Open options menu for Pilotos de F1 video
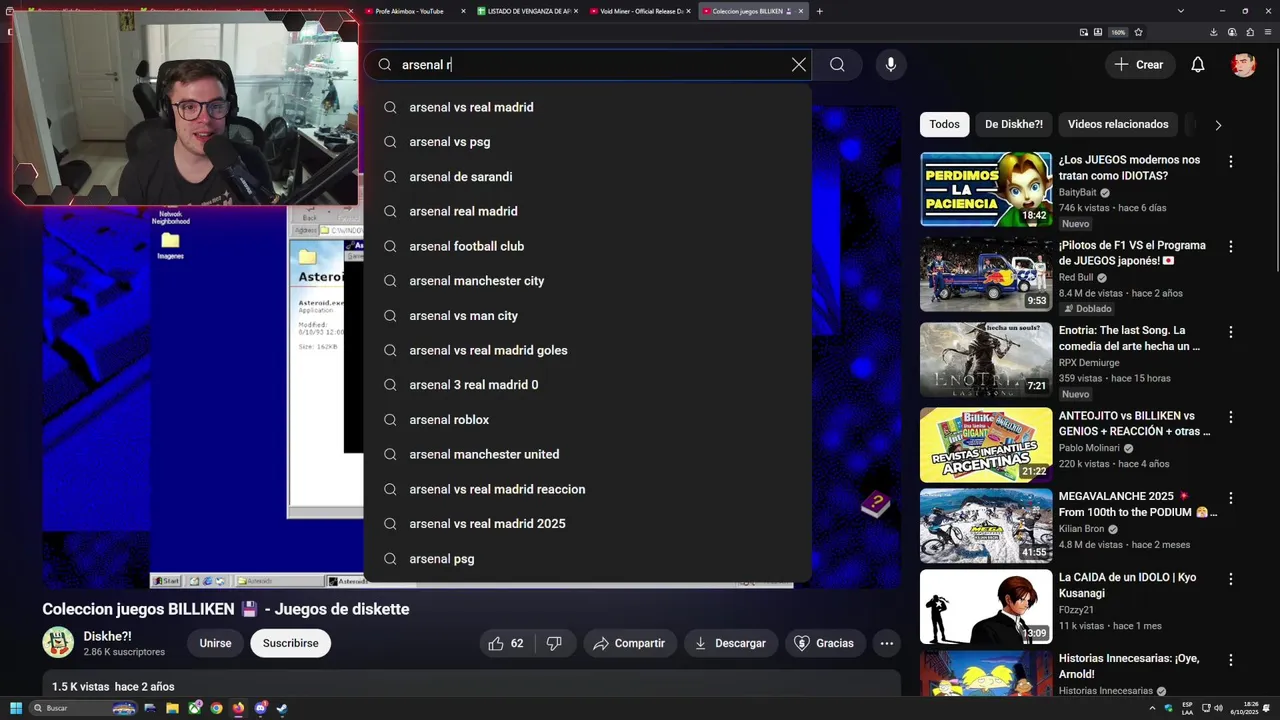 pyautogui.click(x=1231, y=246)
